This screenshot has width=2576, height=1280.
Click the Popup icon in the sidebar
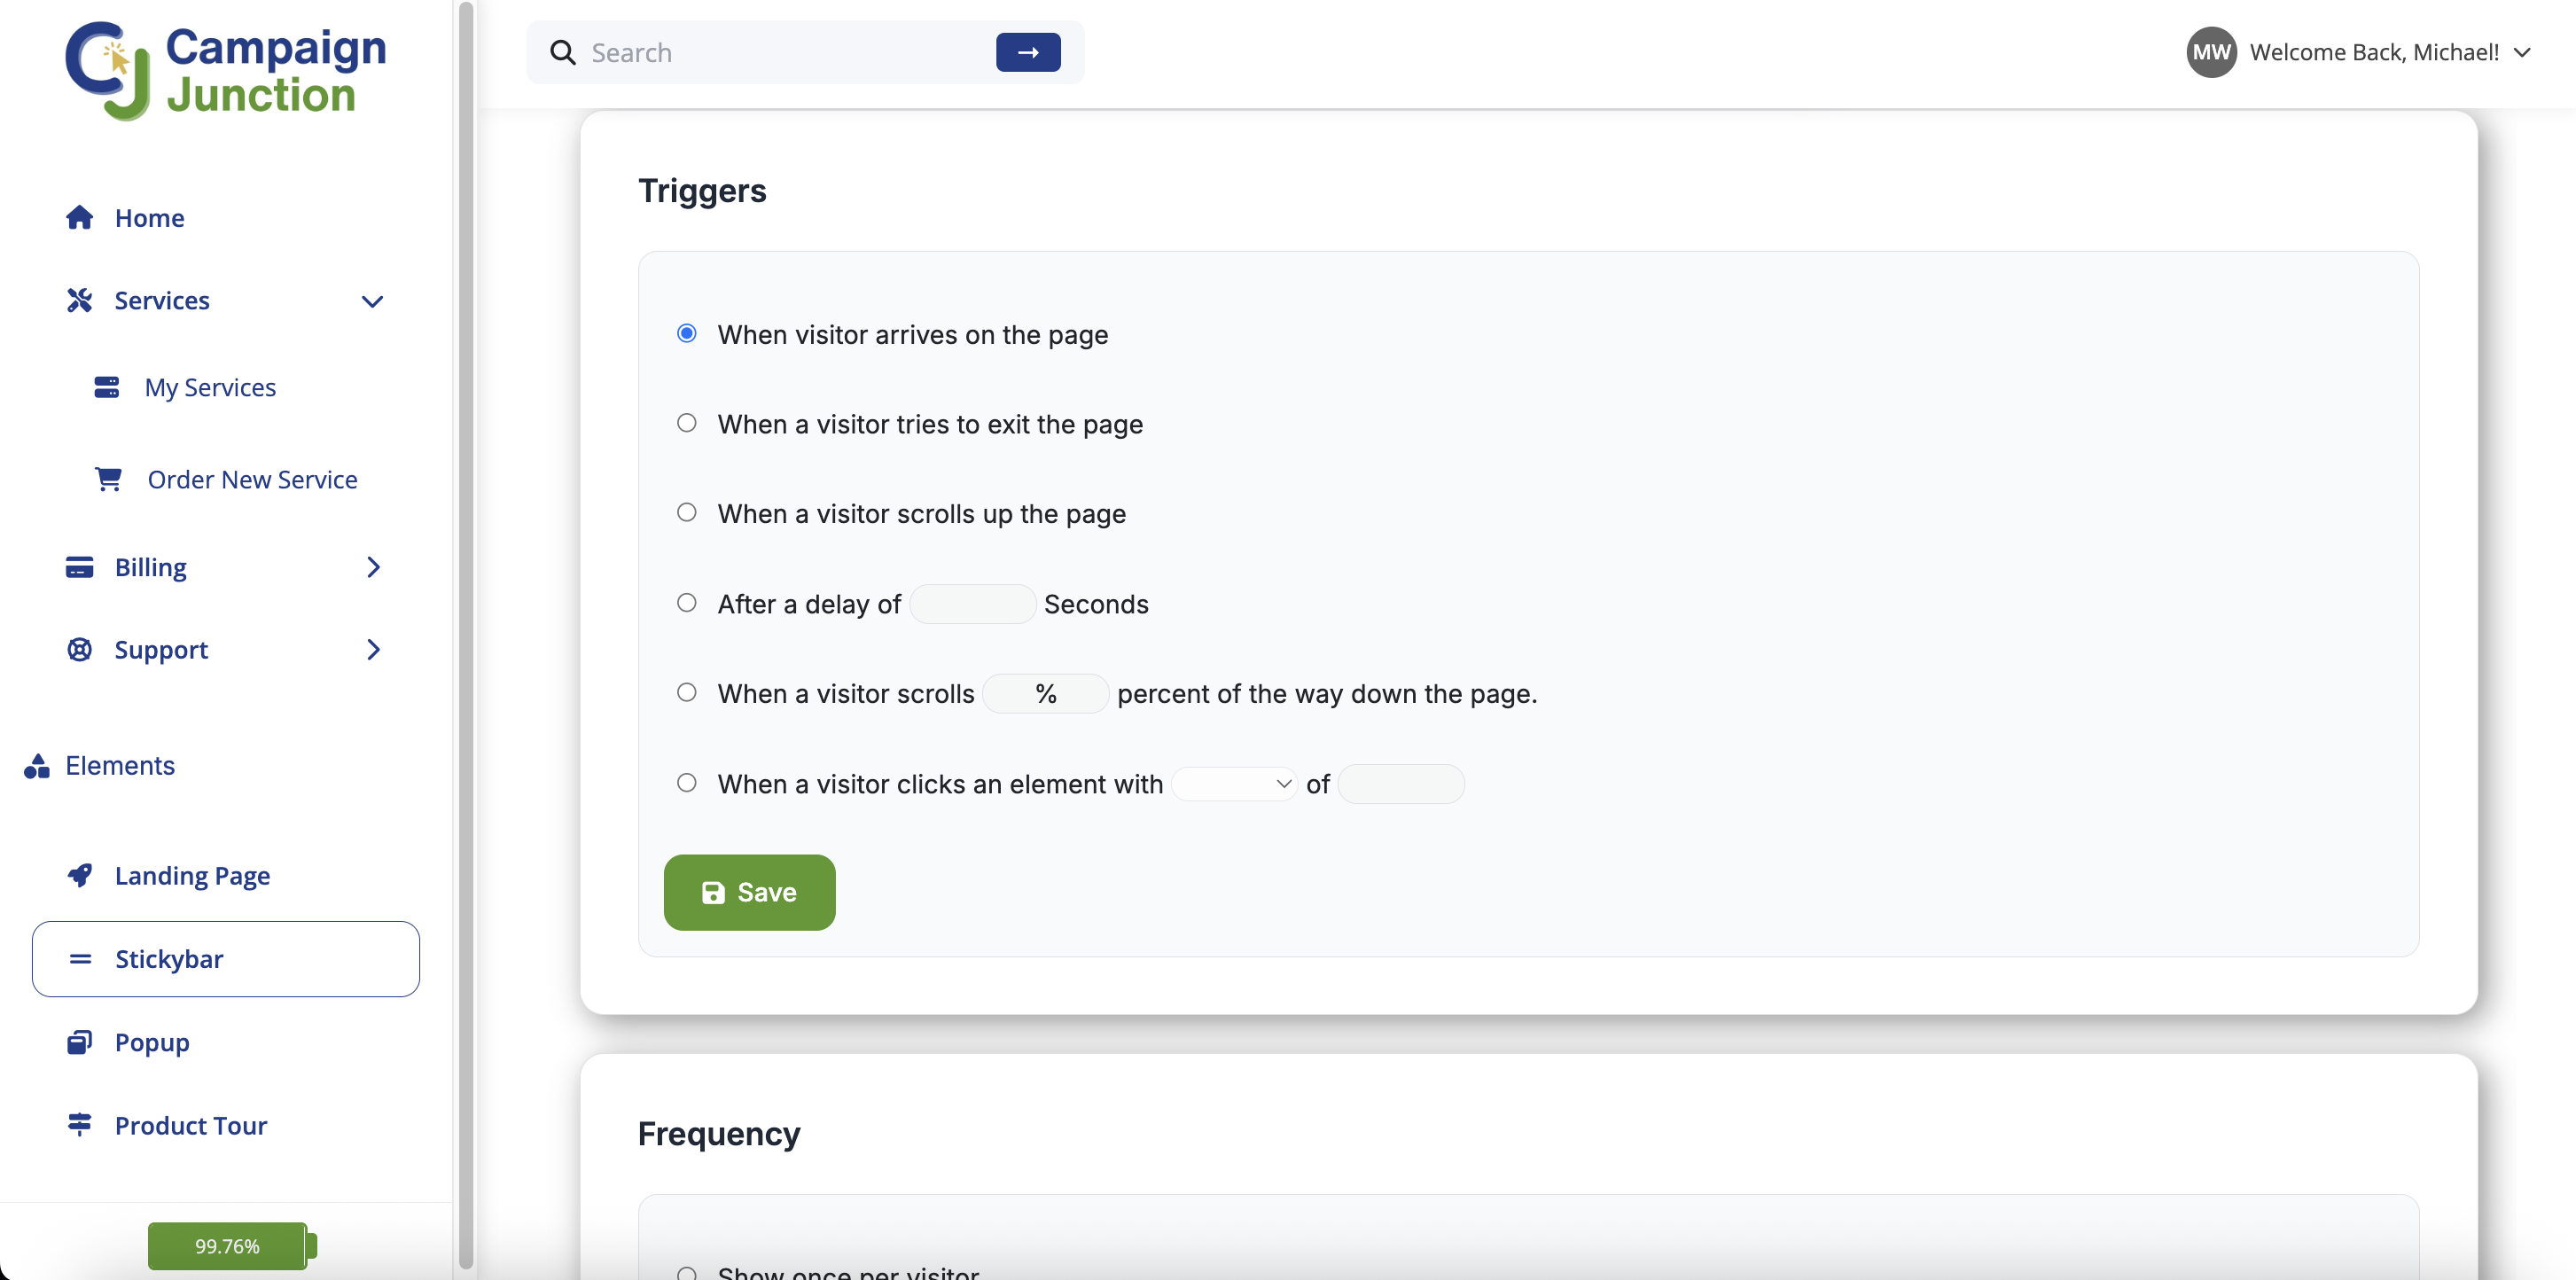coord(81,1042)
